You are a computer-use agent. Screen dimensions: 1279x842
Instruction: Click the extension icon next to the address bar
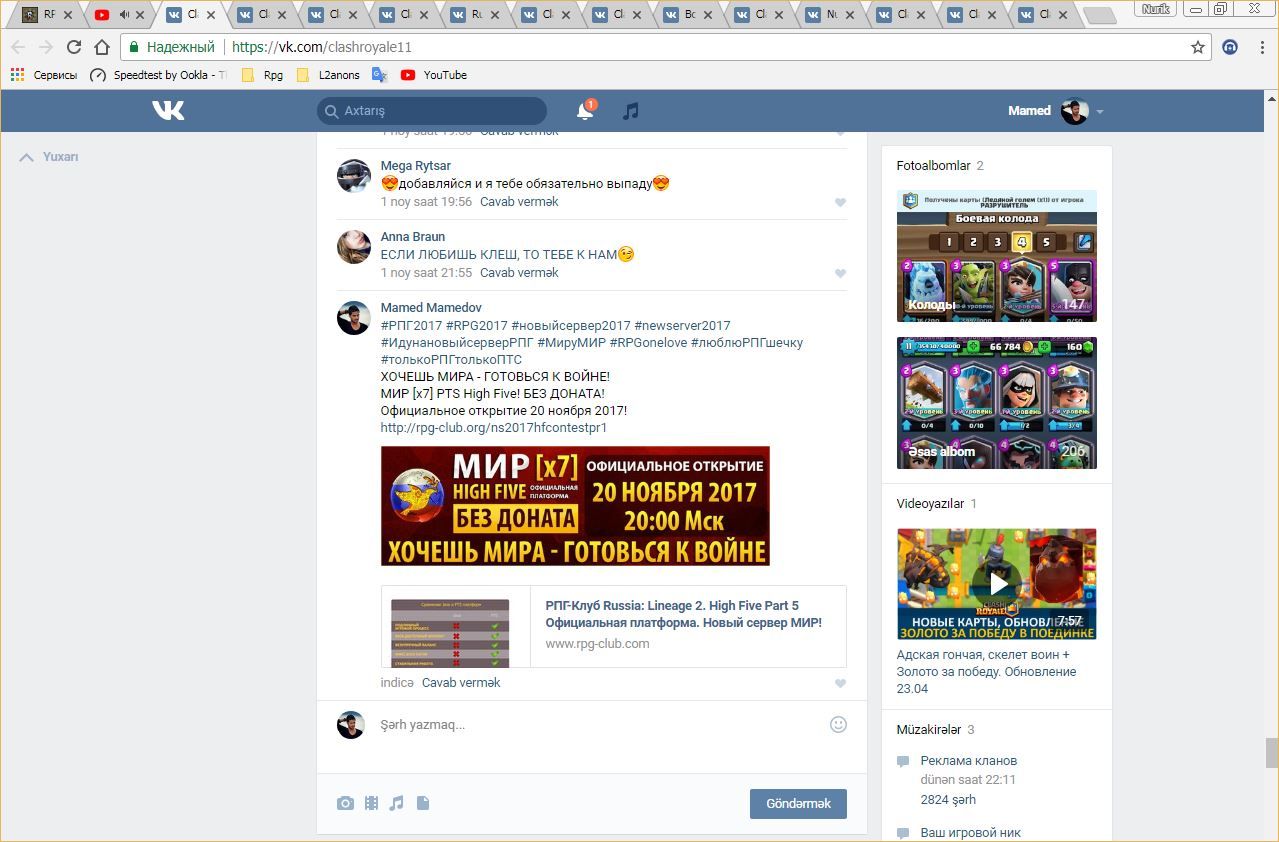(1230, 47)
